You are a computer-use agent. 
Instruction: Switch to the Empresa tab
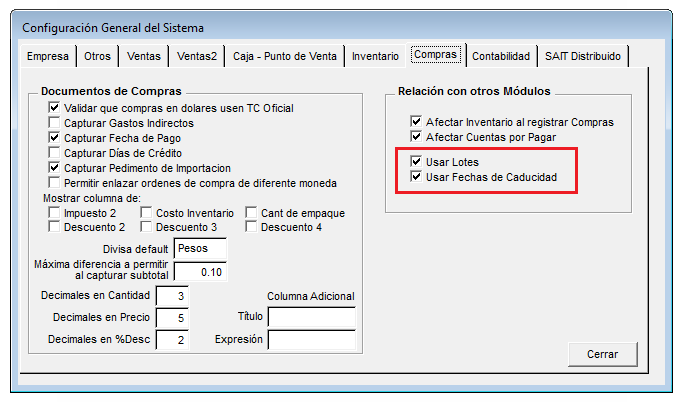tap(48, 56)
